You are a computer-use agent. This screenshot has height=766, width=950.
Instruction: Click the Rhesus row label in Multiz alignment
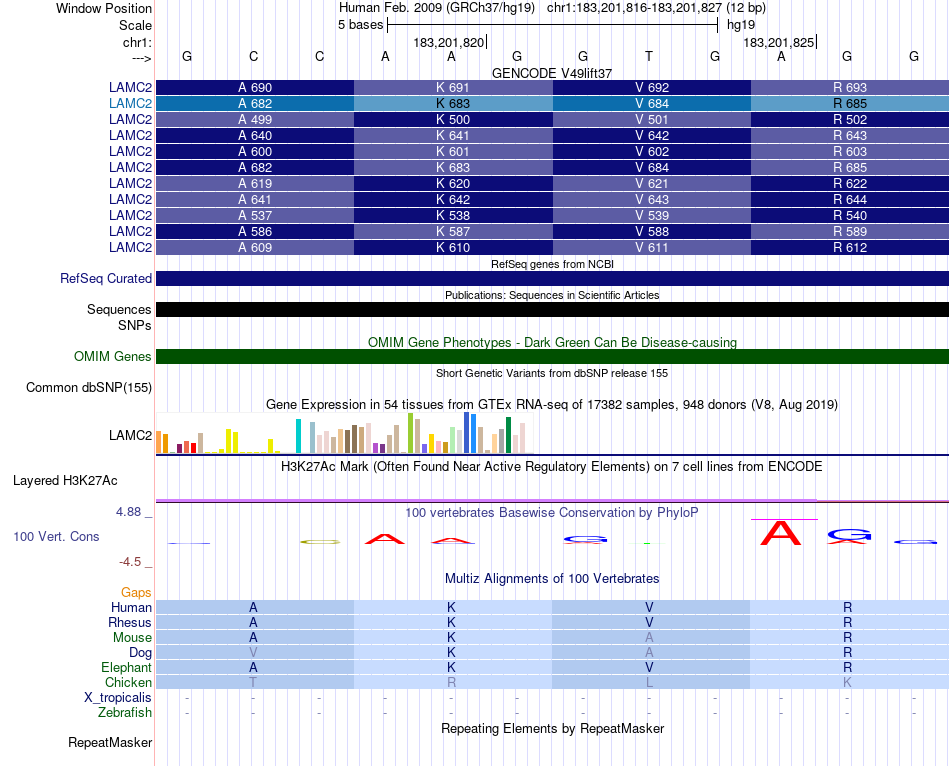[x=130, y=622]
